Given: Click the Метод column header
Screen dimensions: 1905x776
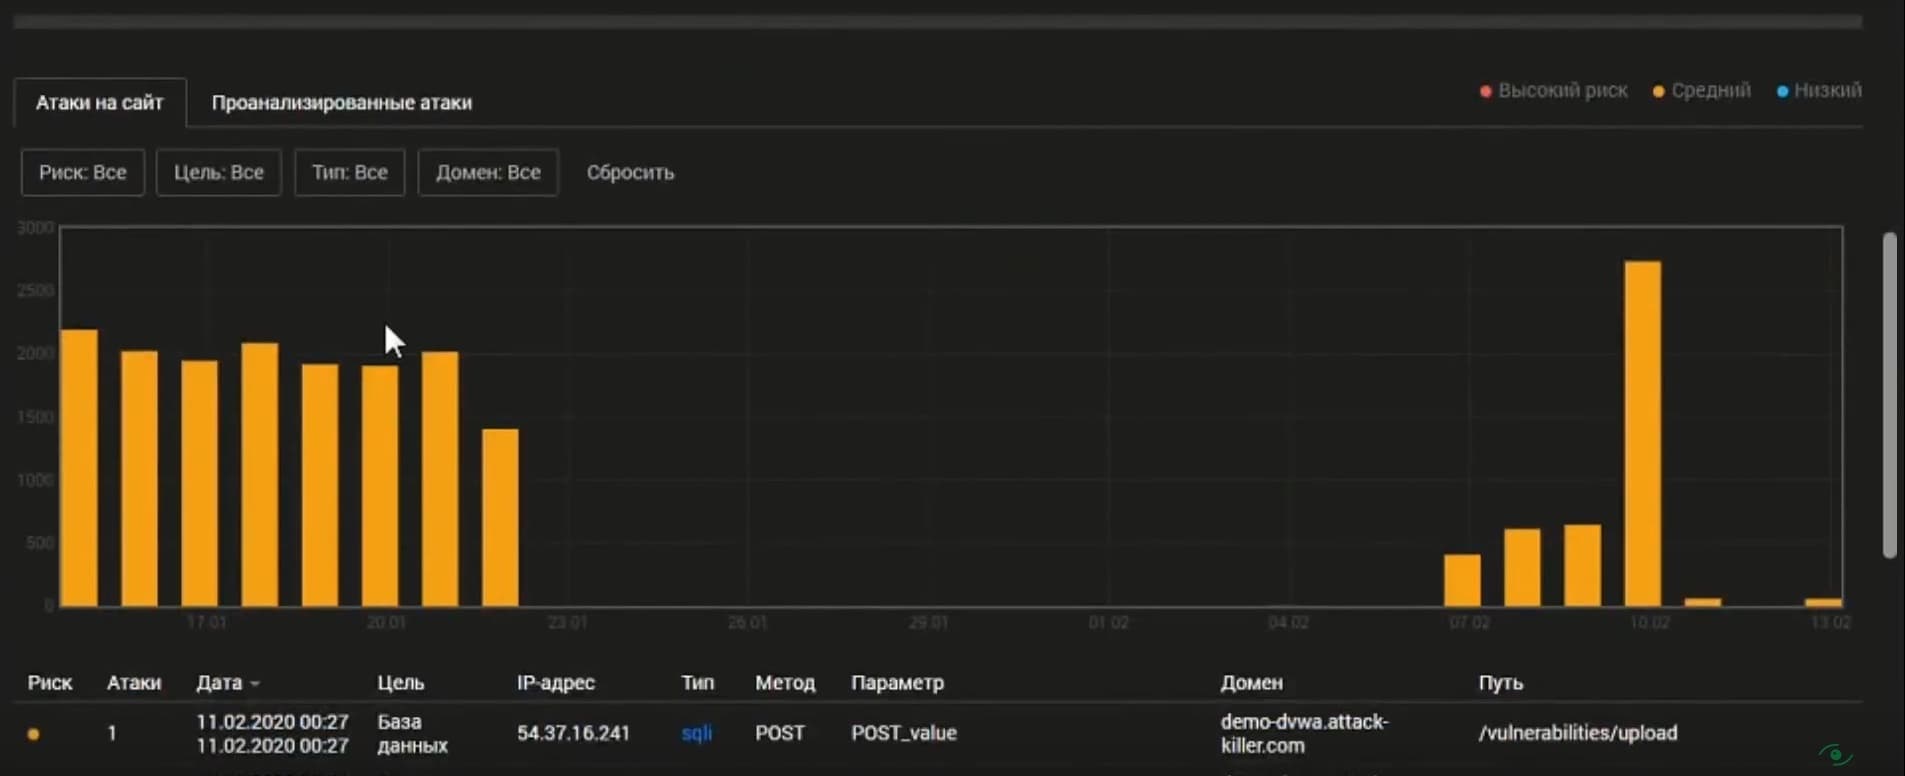Looking at the screenshot, I should click(x=785, y=683).
